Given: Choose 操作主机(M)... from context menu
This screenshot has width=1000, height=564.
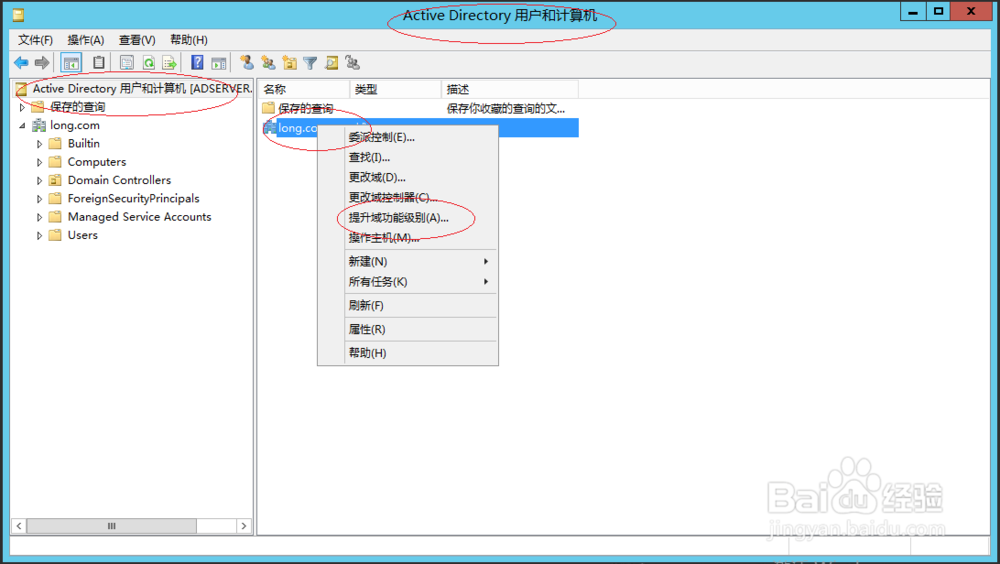Looking at the screenshot, I should [x=408, y=238].
